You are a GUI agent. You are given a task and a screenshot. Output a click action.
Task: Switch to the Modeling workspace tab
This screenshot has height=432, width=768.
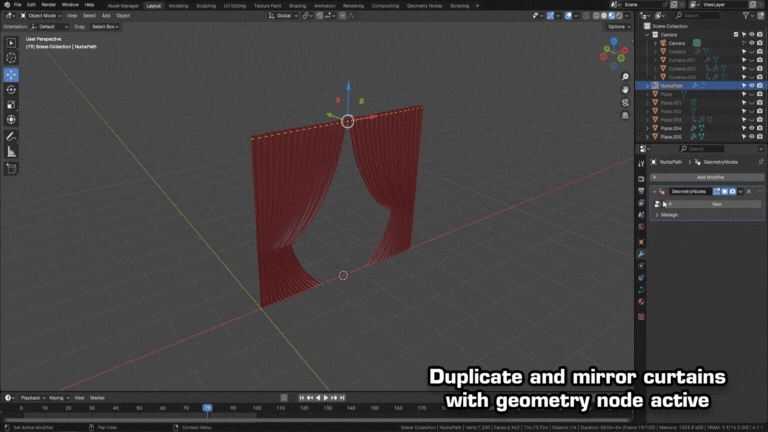[178, 6]
